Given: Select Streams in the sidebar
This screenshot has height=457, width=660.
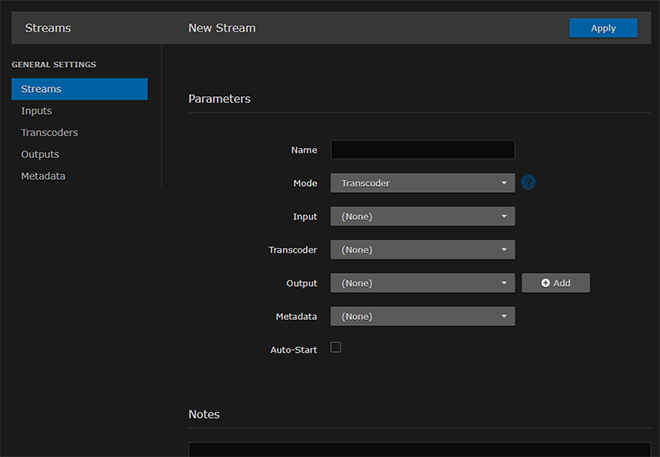Looking at the screenshot, I should pyautogui.click(x=79, y=89).
